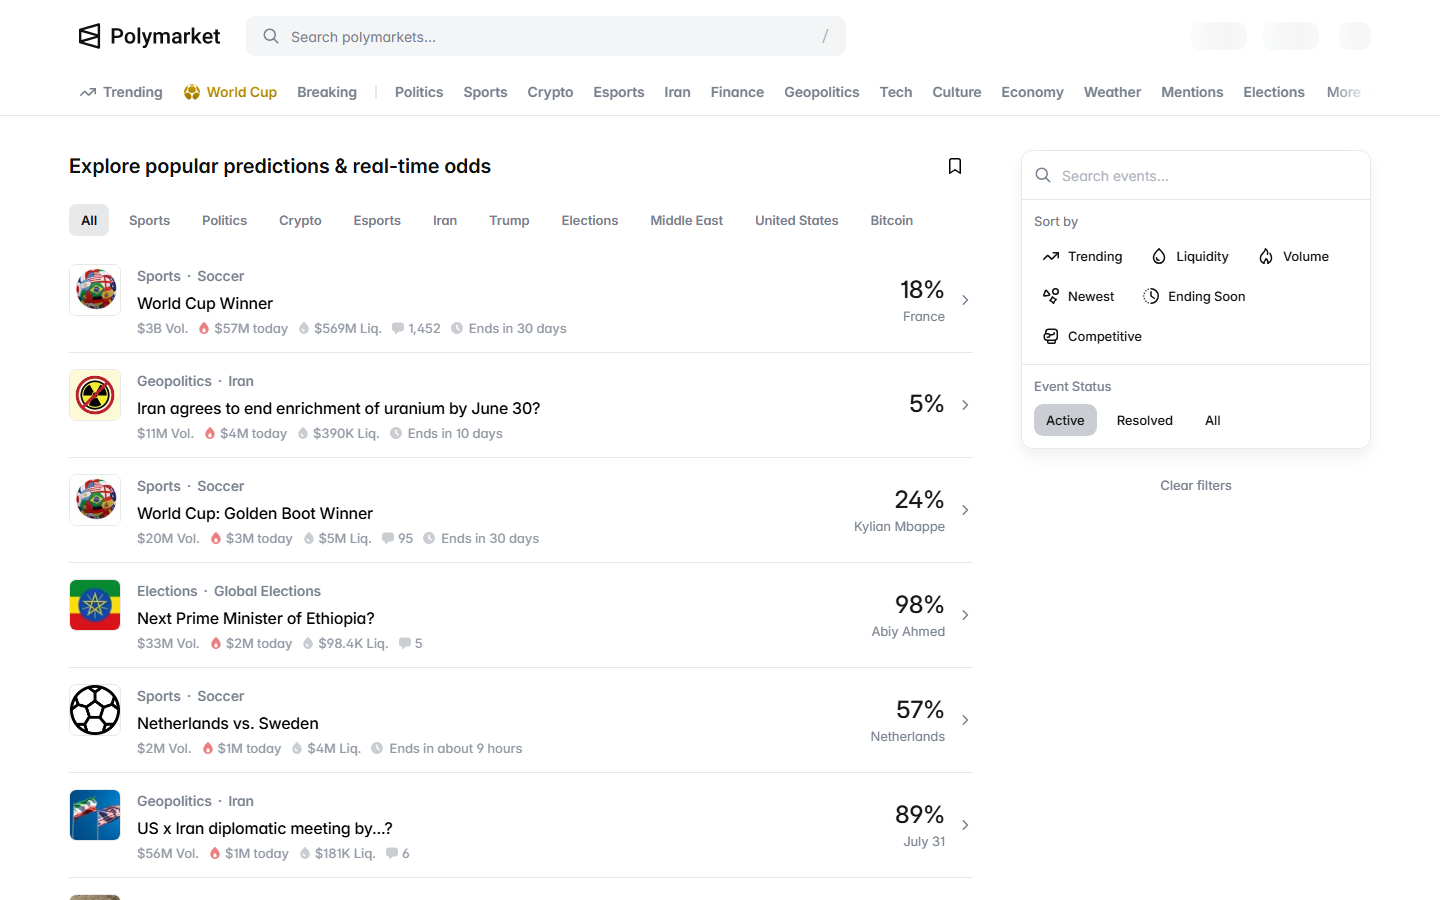The image size is (1440, 900).
Task: Click the chevron on US x Iran meeting row
Action: 965,825
